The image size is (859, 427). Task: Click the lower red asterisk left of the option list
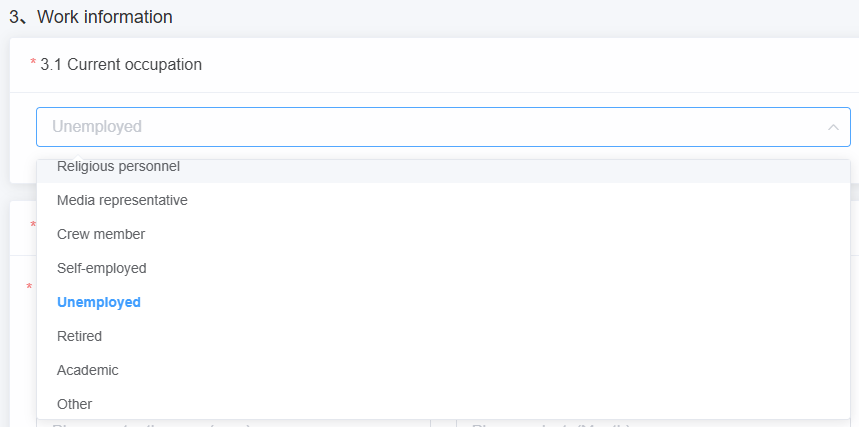pyautogui.click(x=29, y=288)
